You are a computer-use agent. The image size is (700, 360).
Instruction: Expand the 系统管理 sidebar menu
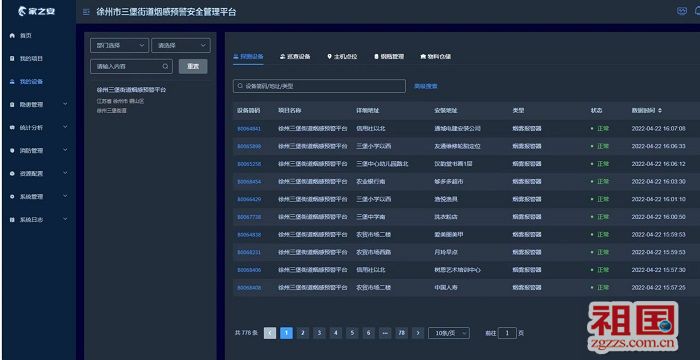coord(39,197)
